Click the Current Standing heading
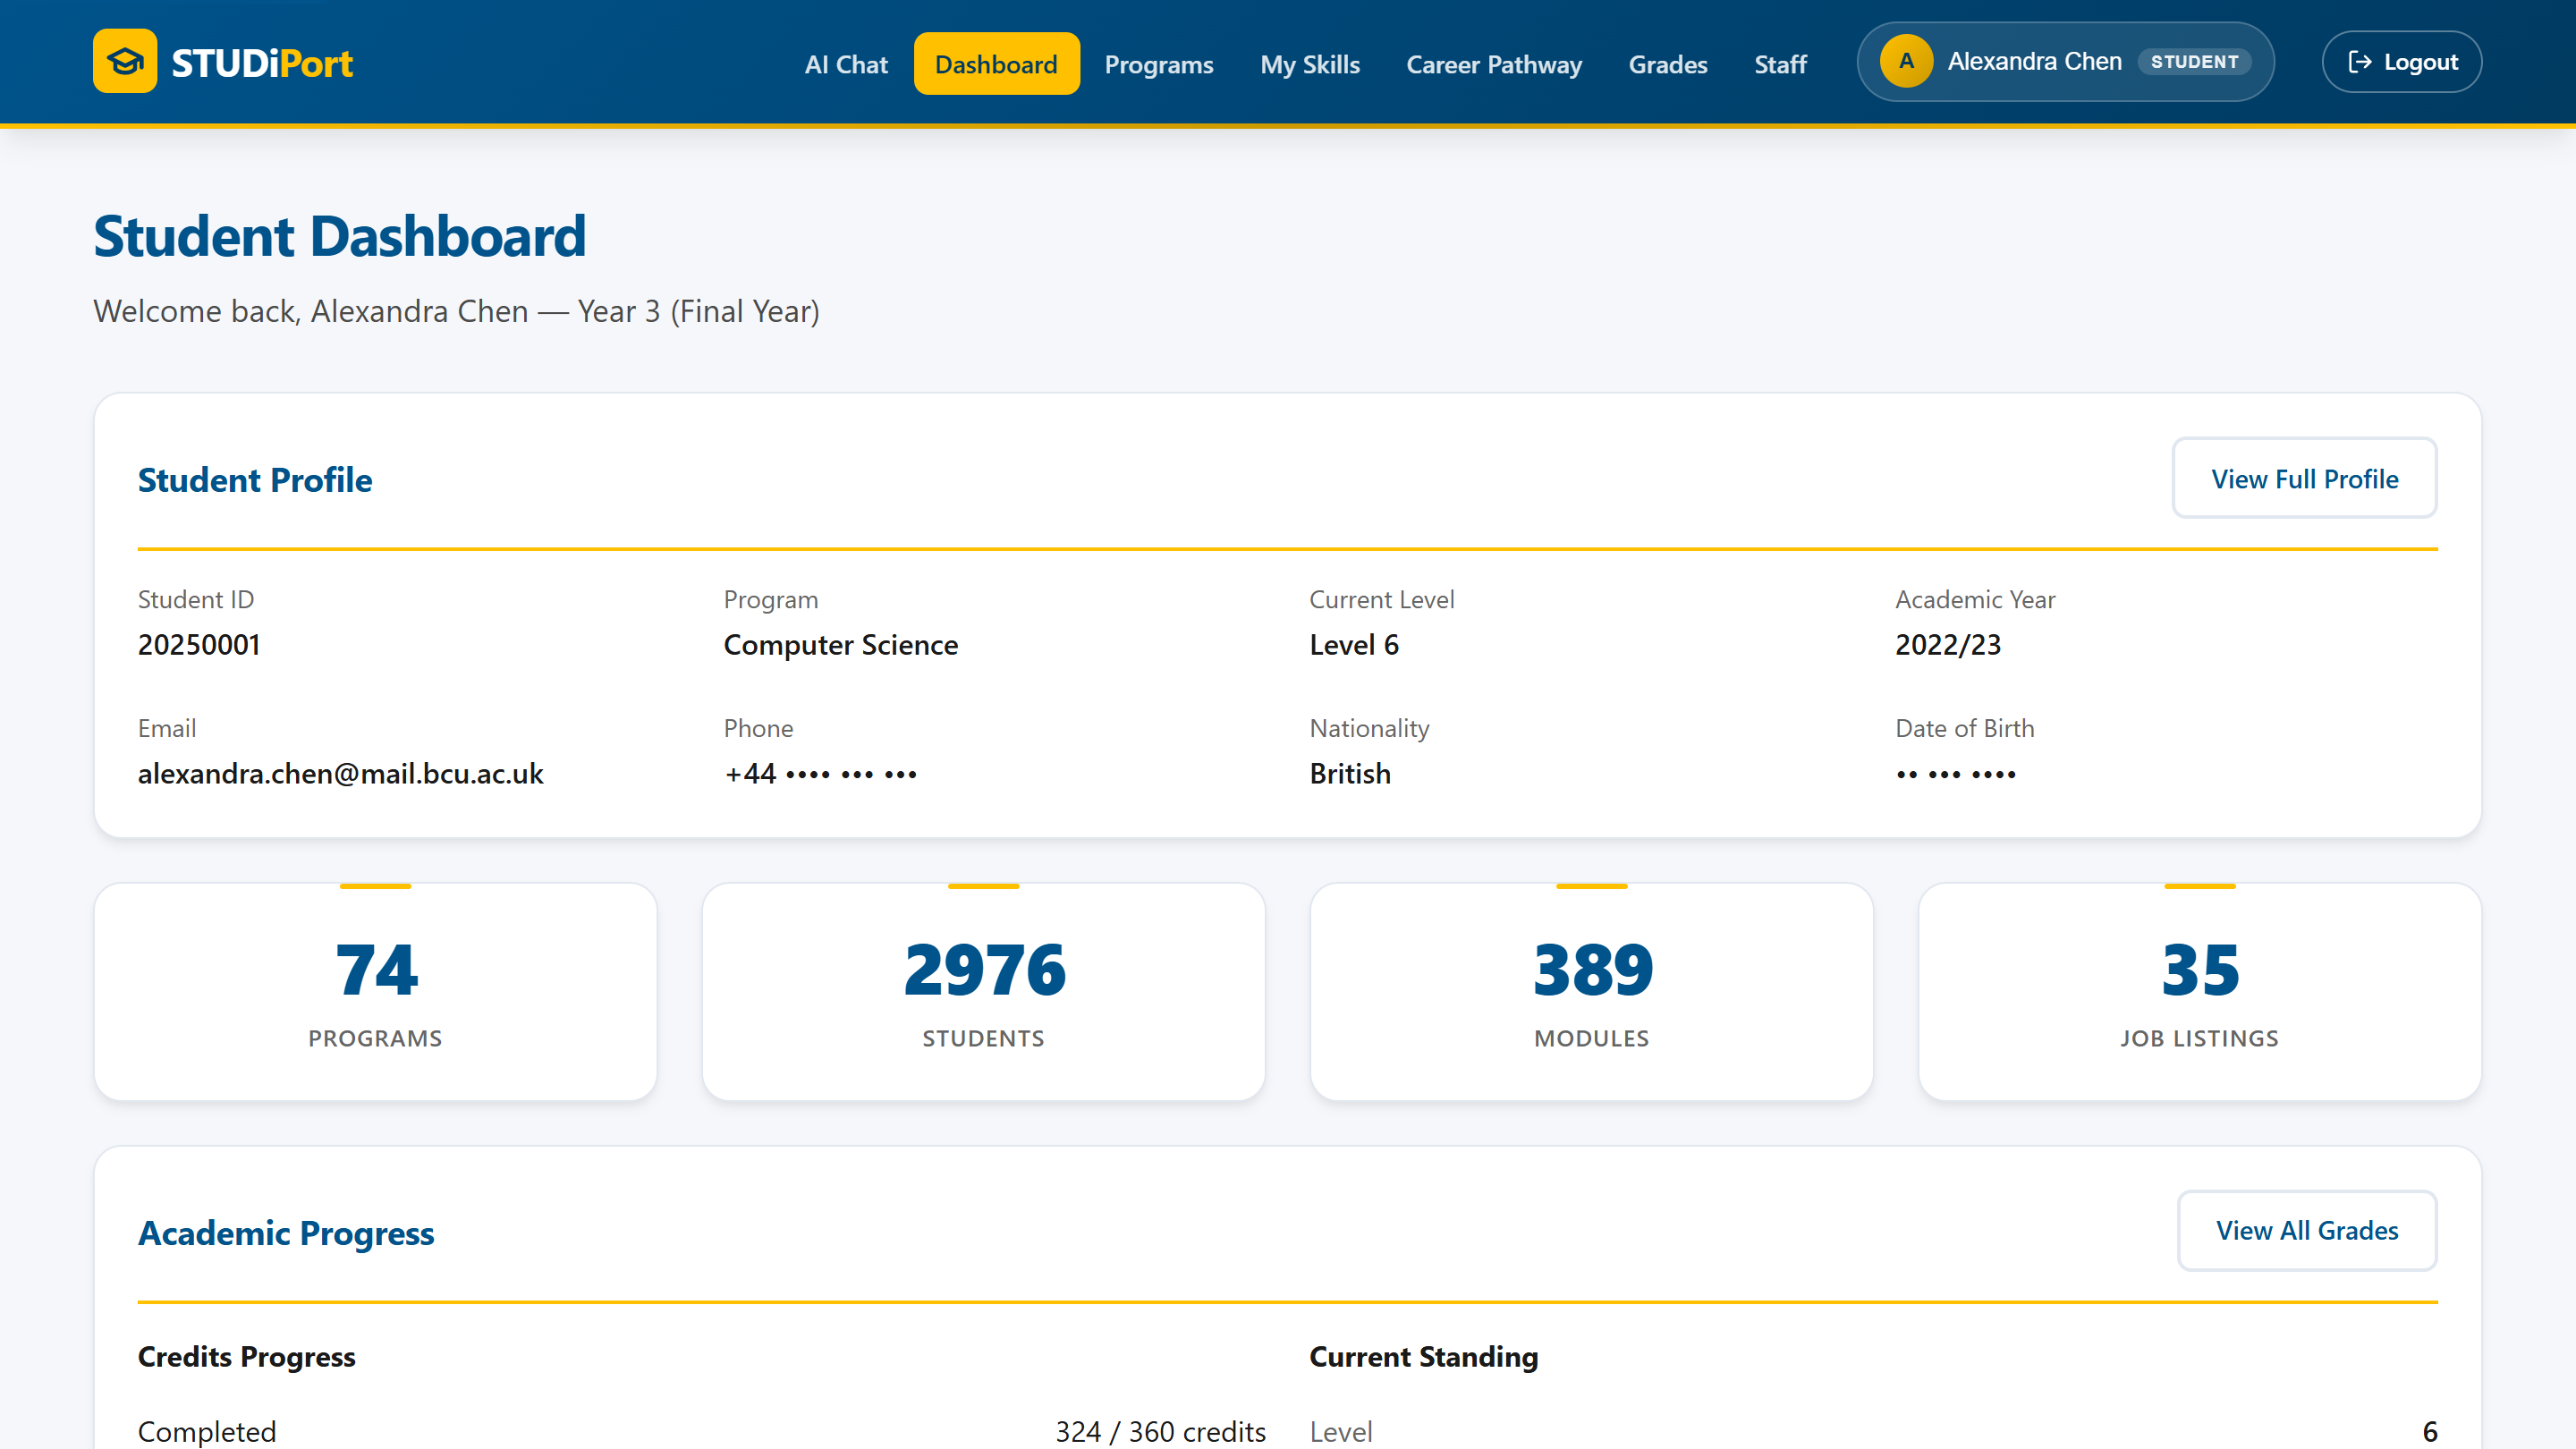 pyautogui.click(x=1424, y=1356)
